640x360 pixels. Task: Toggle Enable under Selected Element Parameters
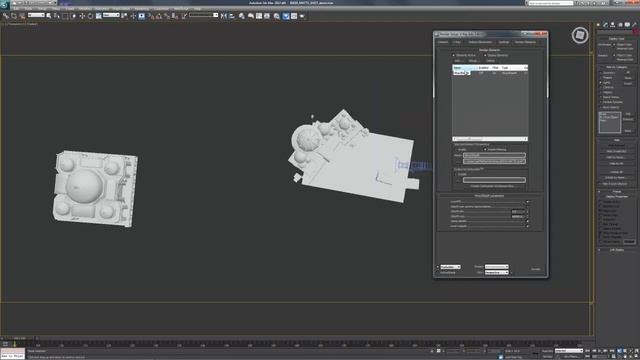(x=456, y=149)
